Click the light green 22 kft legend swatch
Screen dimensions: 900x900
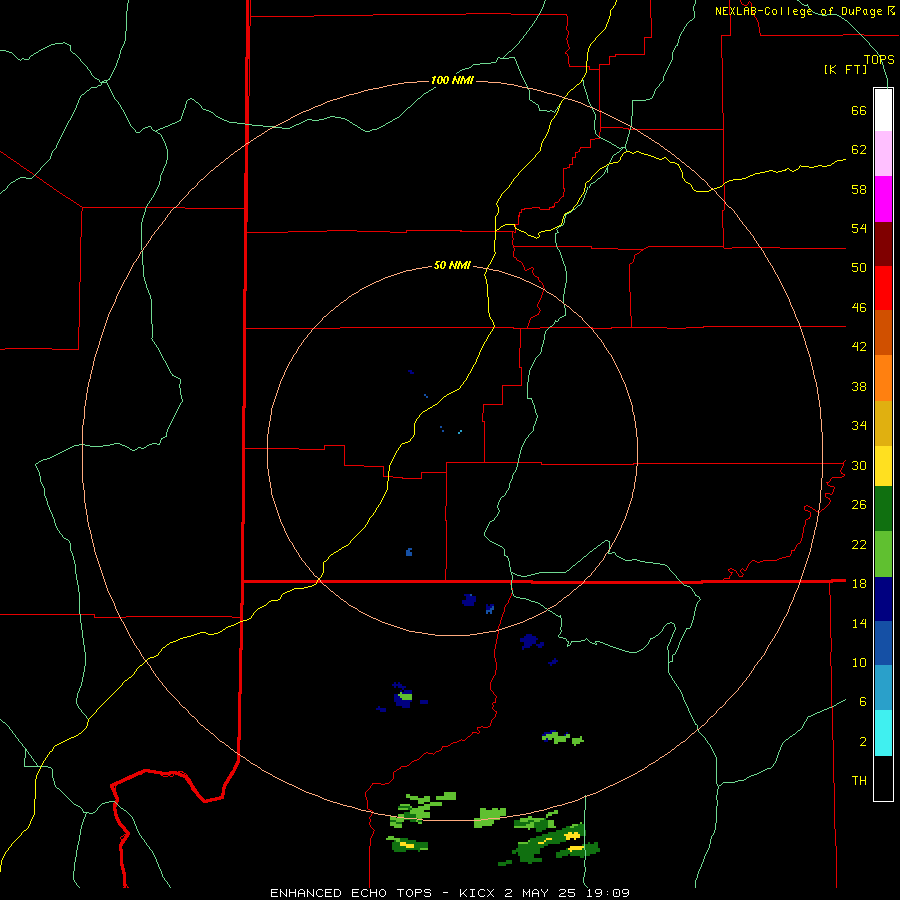(883, 554)
